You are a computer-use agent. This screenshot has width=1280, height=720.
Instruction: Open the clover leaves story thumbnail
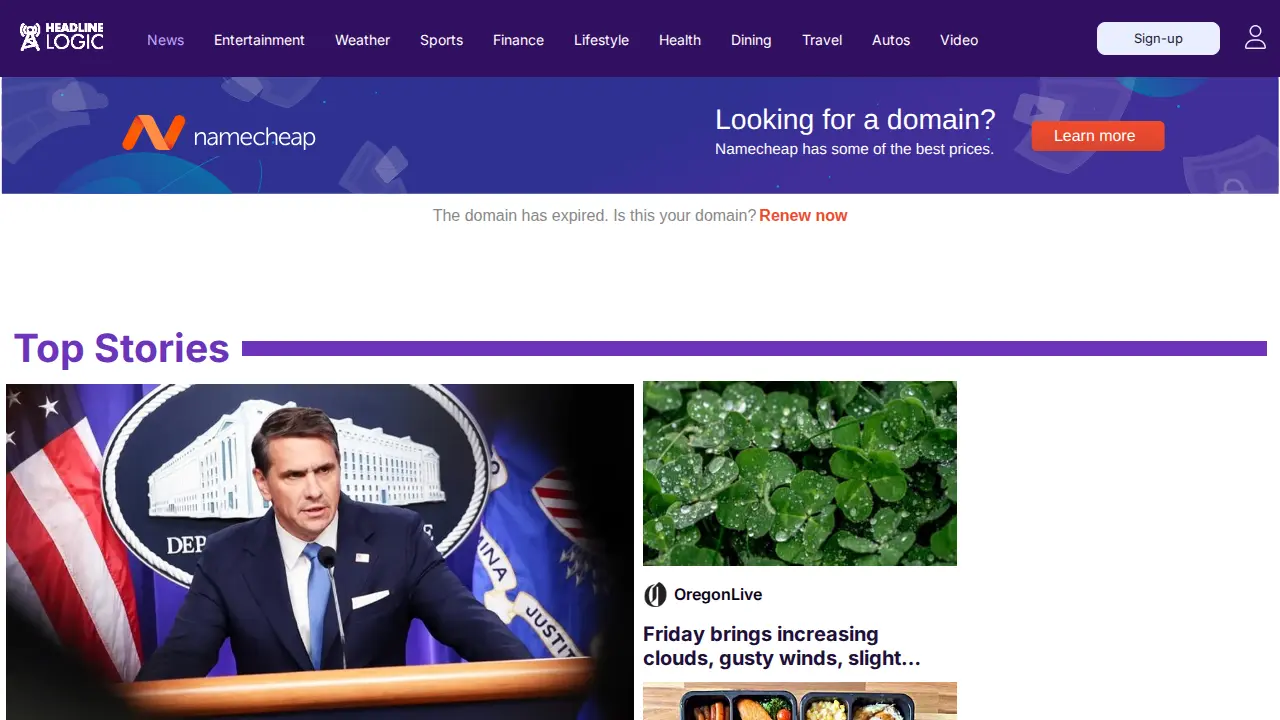coord(800,473)
